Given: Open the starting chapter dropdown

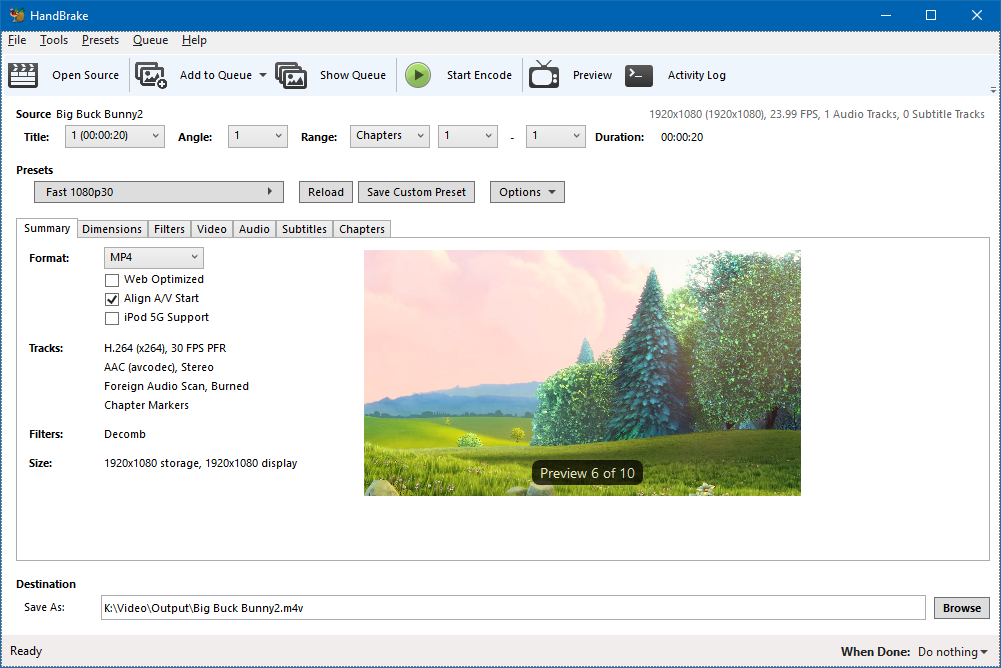Looking at the screenshot, I should tap(468, 136).
